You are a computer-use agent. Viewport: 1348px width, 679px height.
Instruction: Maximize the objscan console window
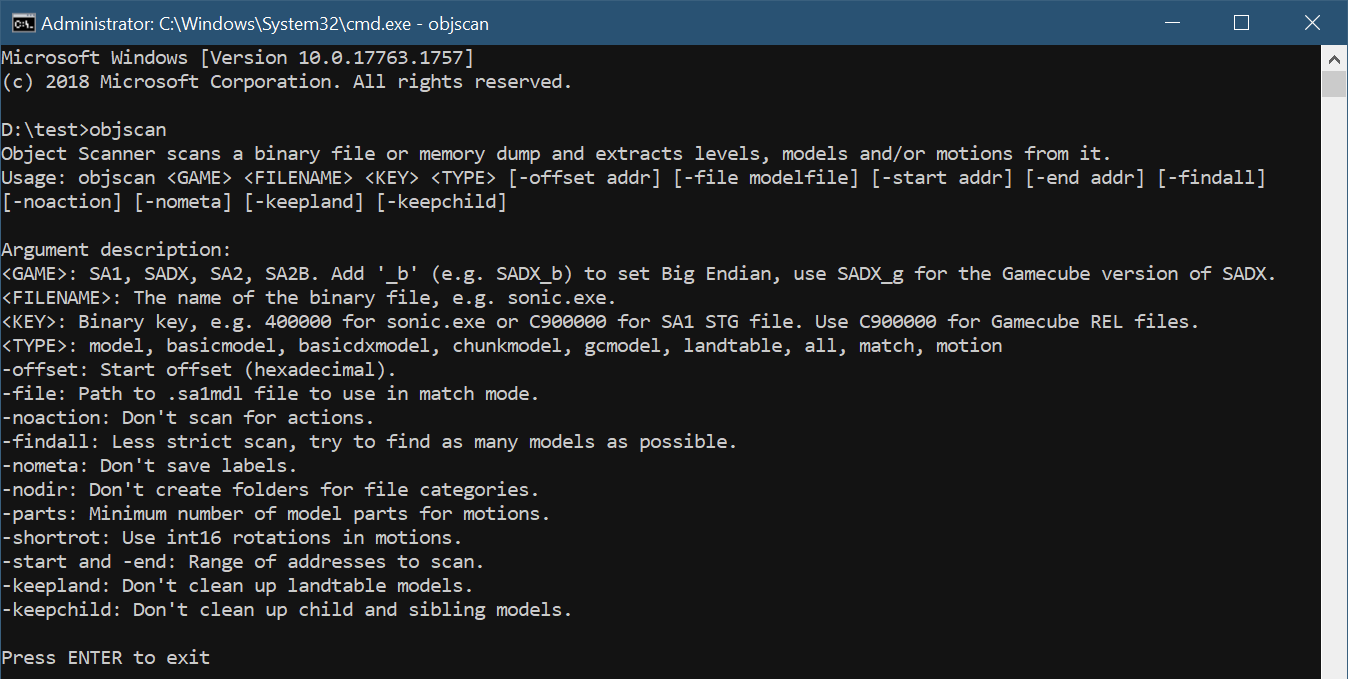click(x=1241, y=22)
